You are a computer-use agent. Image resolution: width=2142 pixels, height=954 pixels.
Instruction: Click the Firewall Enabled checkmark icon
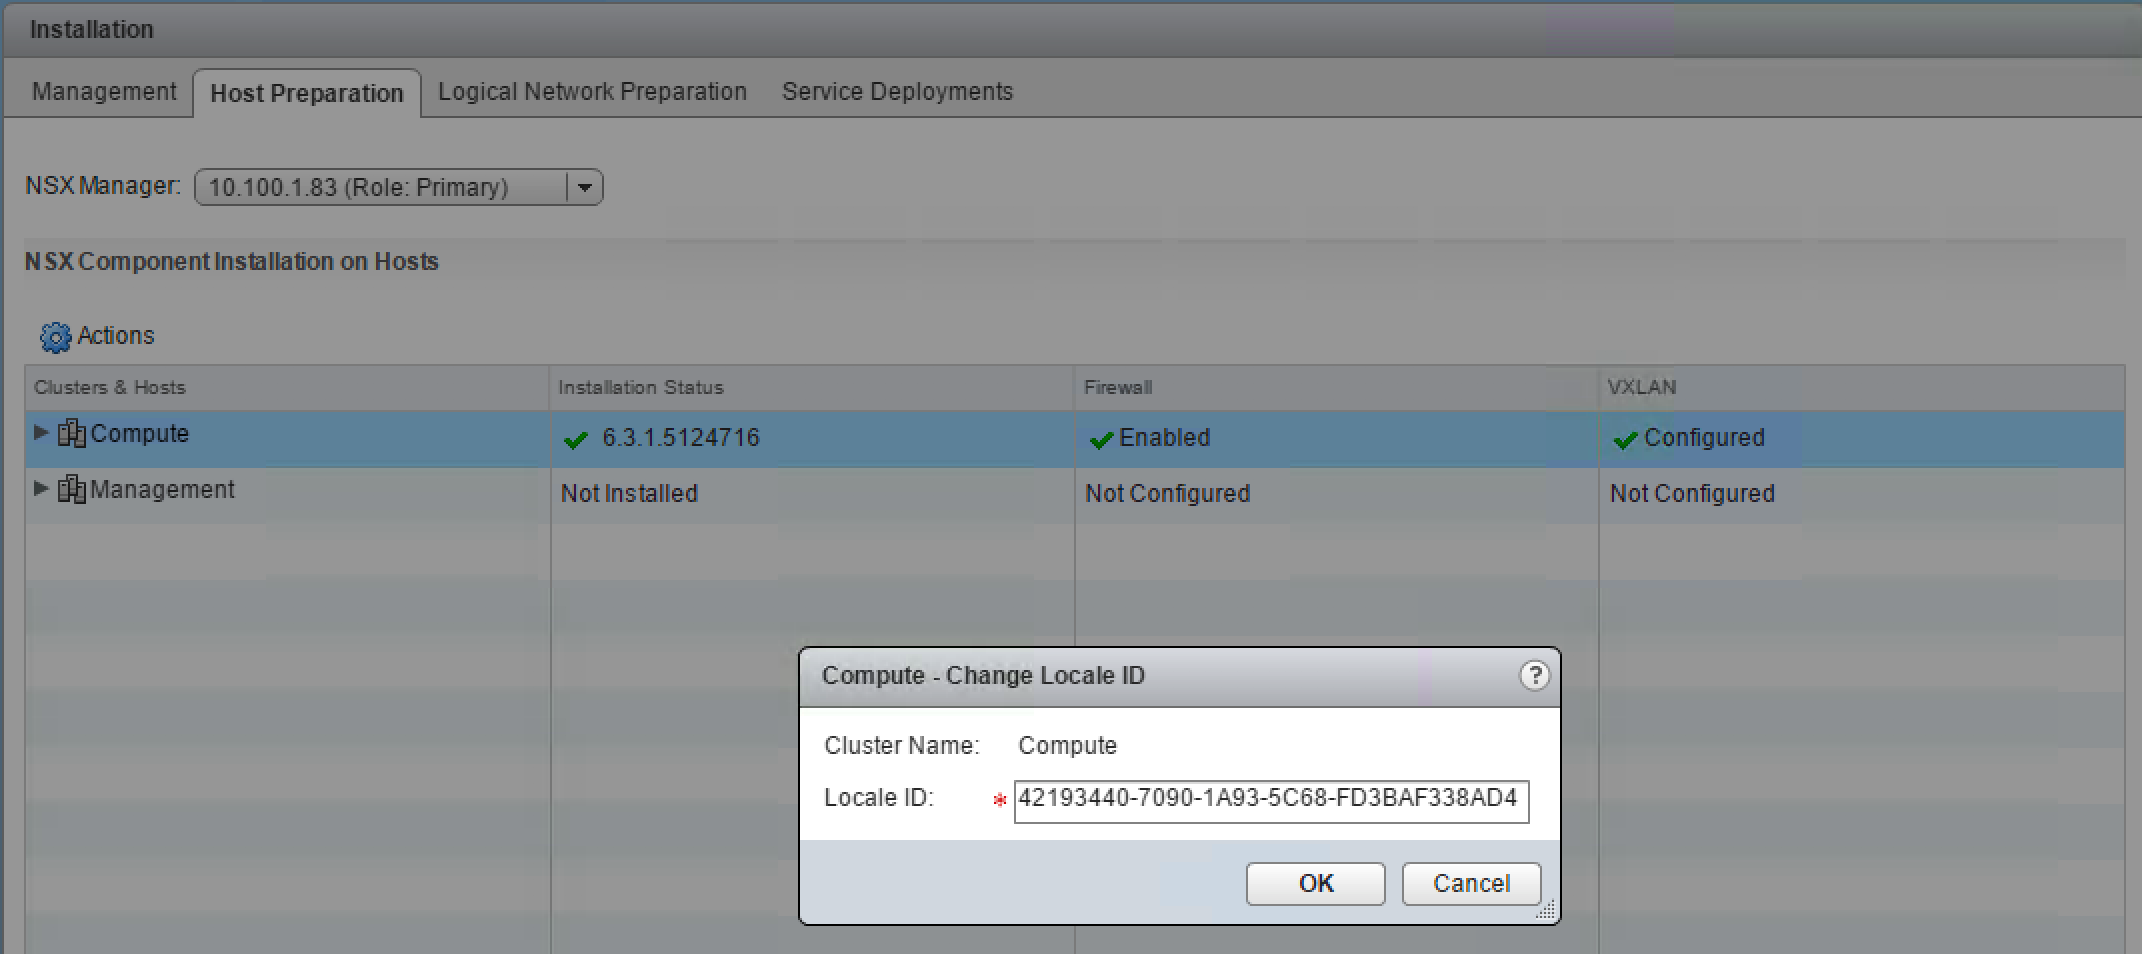click(1101, 440)
